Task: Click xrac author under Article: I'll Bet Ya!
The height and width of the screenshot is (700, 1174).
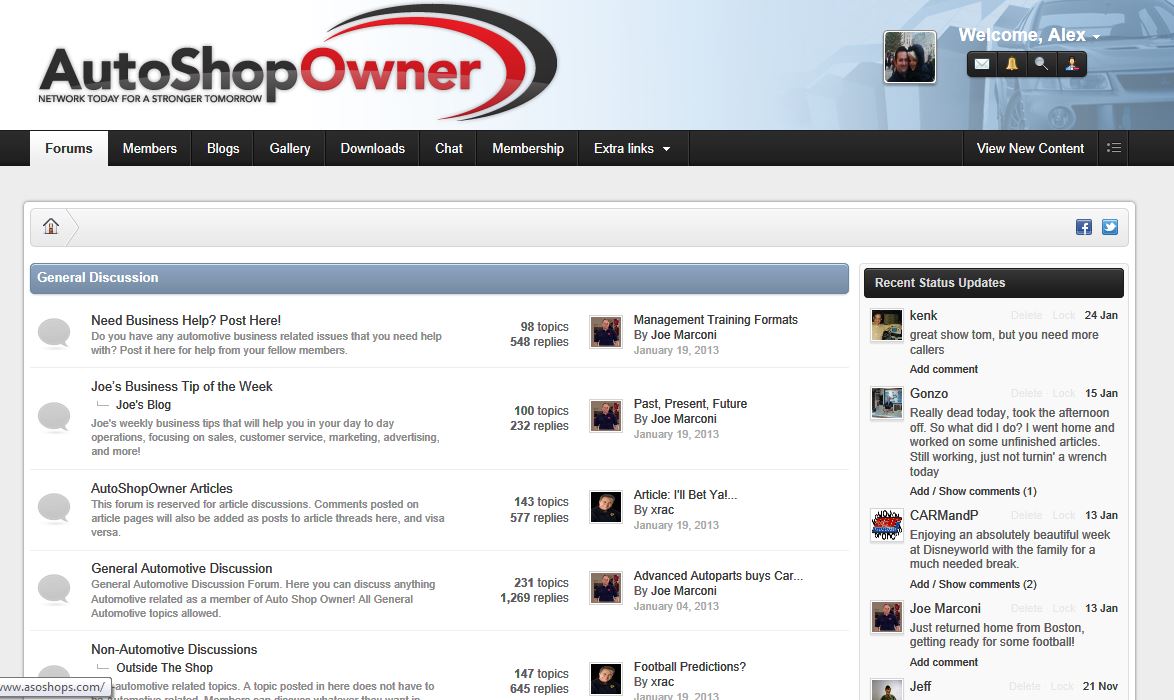Action: click(x=662, y=510)
